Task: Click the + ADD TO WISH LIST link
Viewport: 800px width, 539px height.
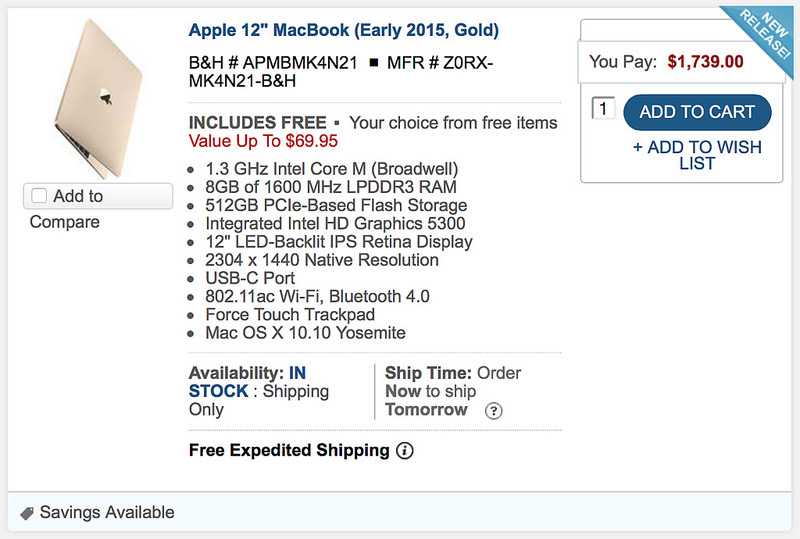Action: click(697, 155)
